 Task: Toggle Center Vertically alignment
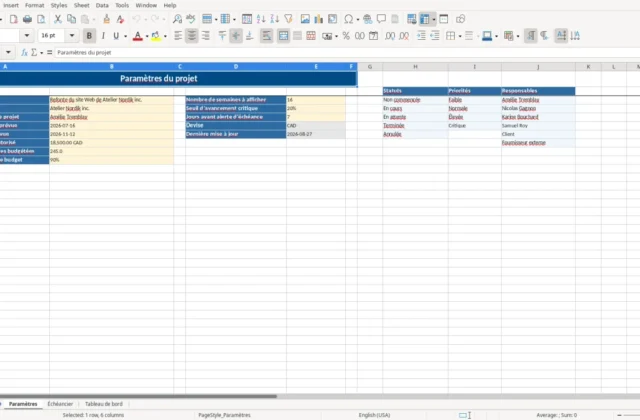(236, 36)
